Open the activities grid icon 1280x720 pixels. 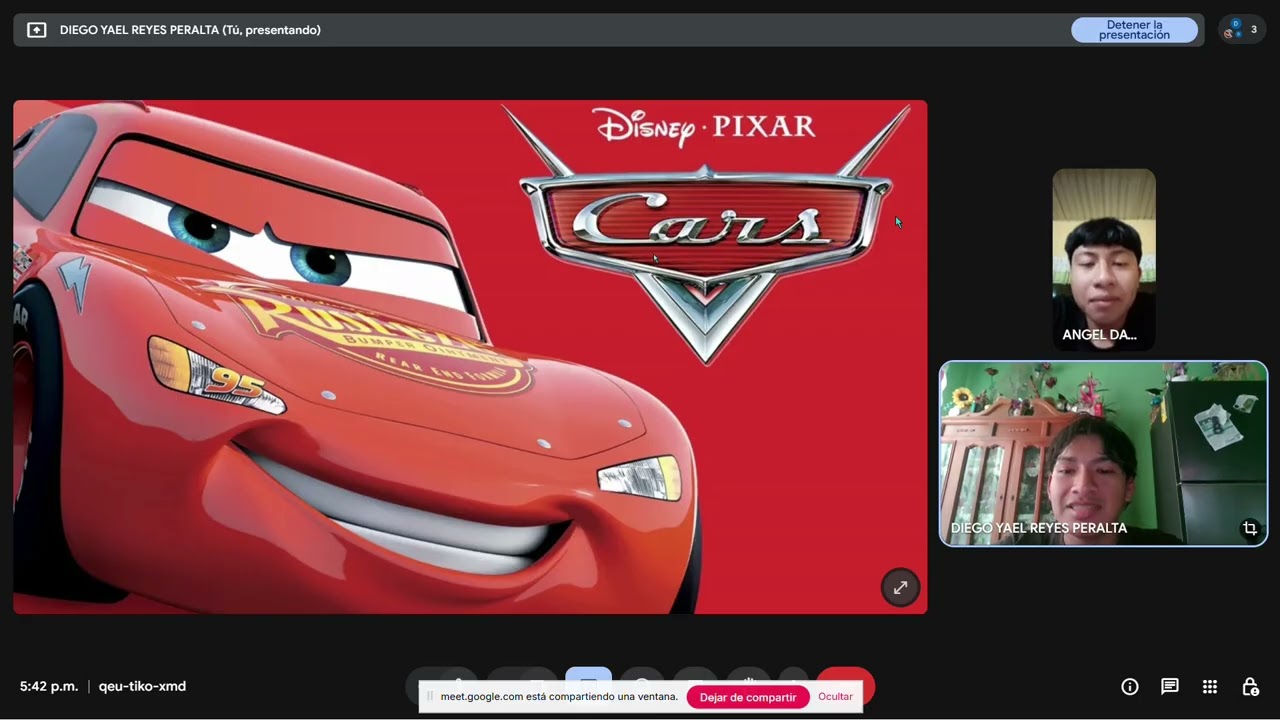coord(1210,686)
